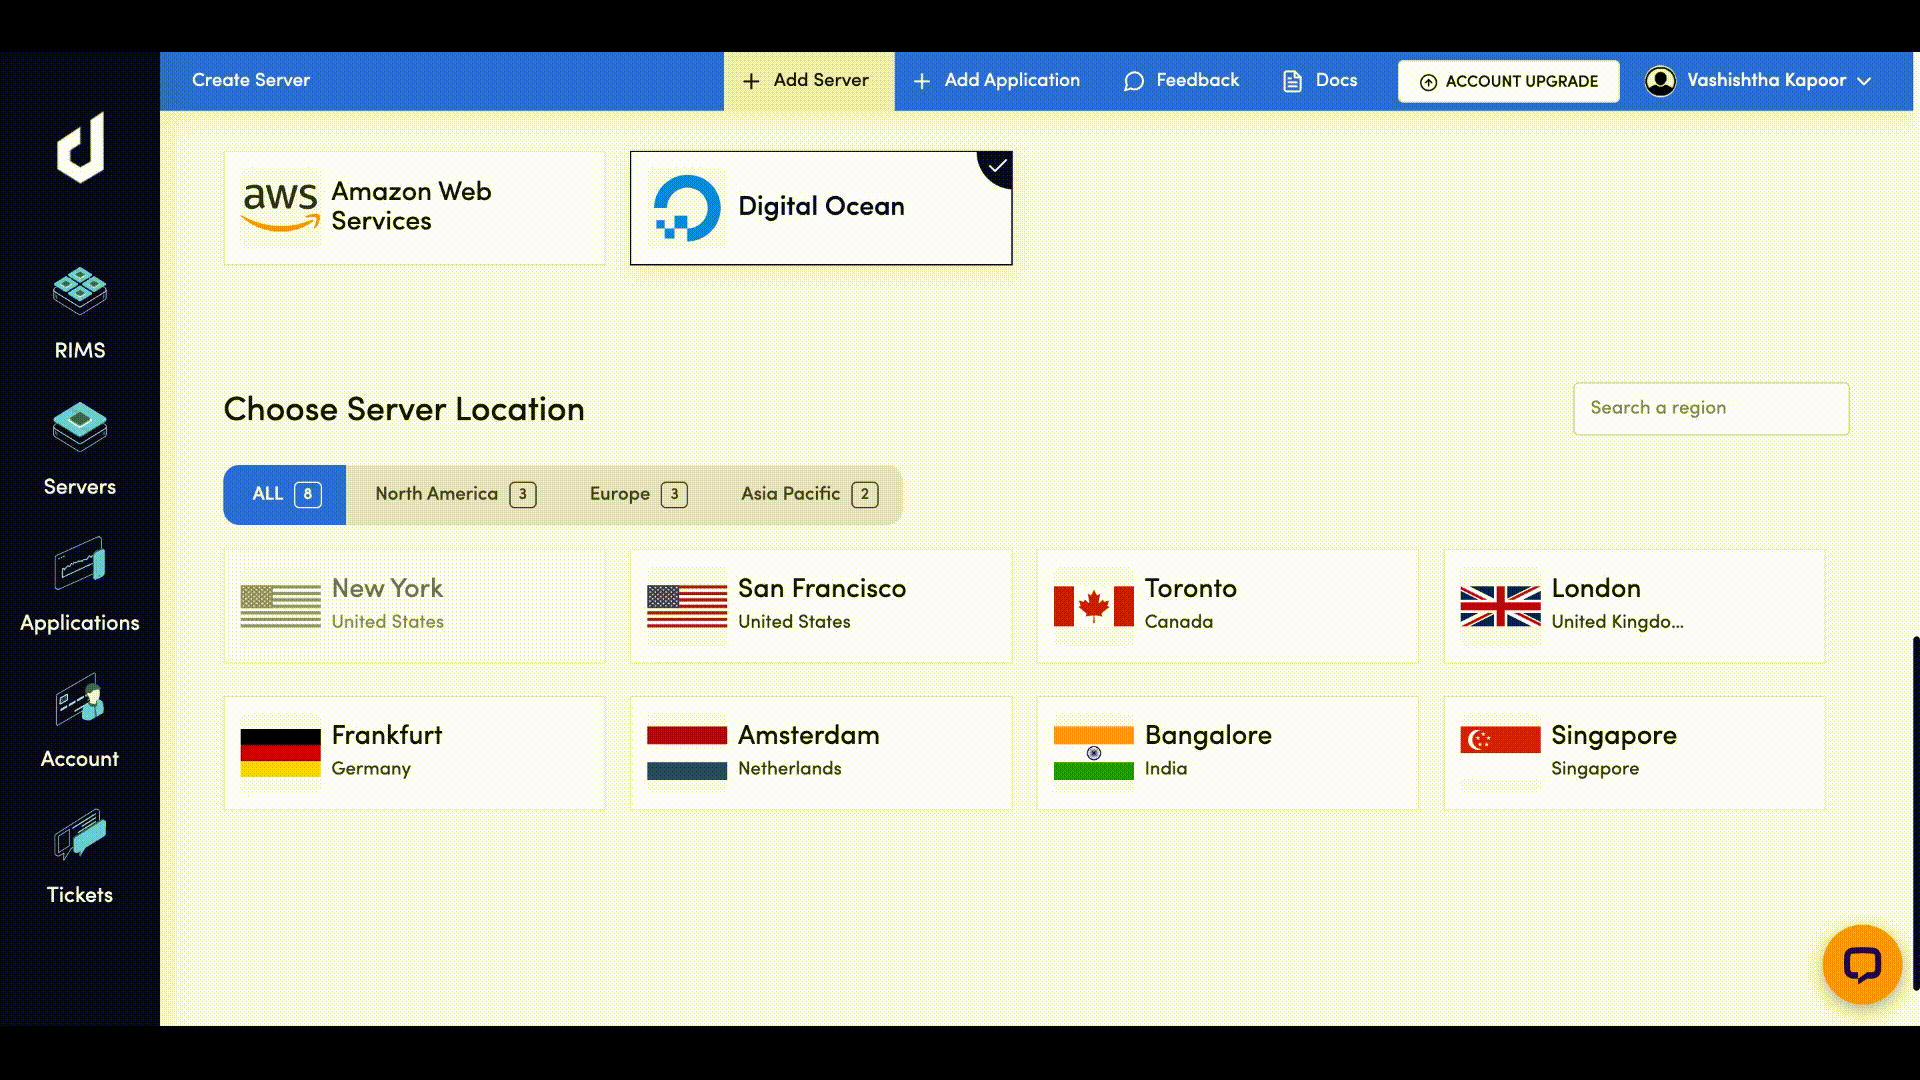1920x1080 pixels.
Task: Open the live chat bubble
Action: click(1862, 964)
